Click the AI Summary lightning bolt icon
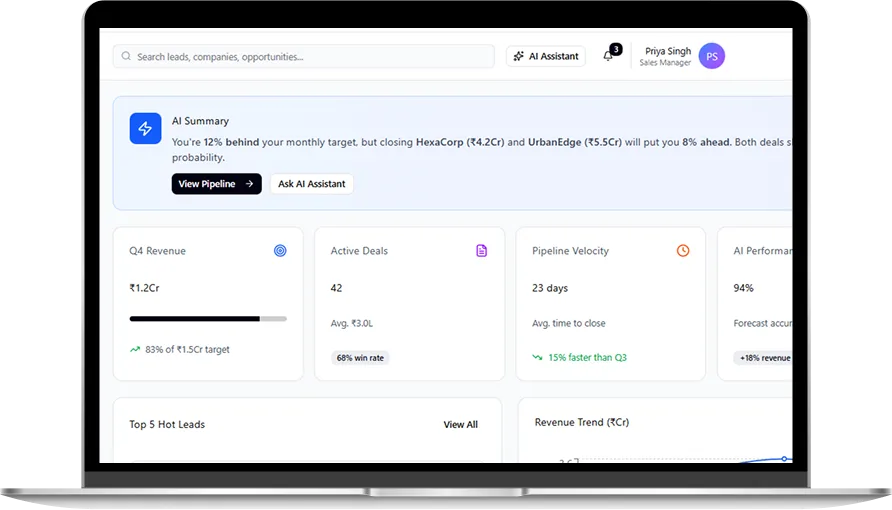892x510 pixels. (145, 129)
